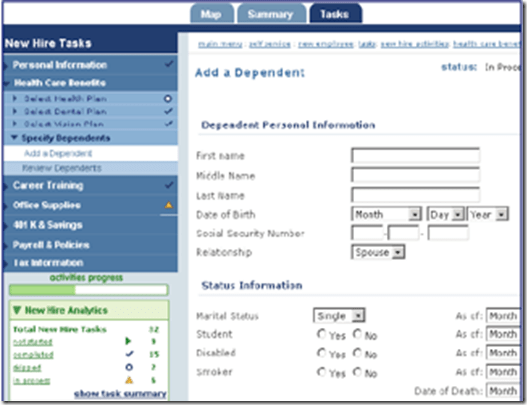Switch to the Map tab
Viewport: 527px width, 405px height.
[x=211, y=14]
